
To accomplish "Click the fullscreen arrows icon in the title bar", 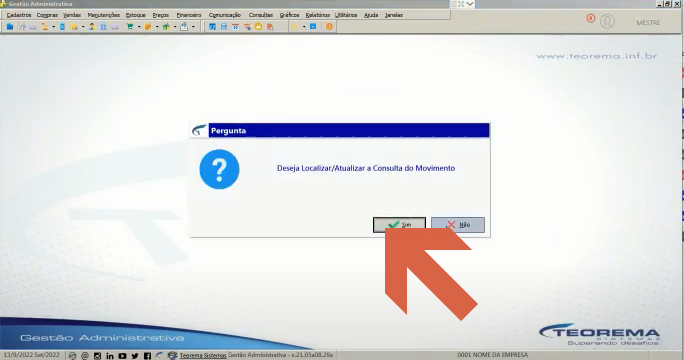I will pos(461,4).
